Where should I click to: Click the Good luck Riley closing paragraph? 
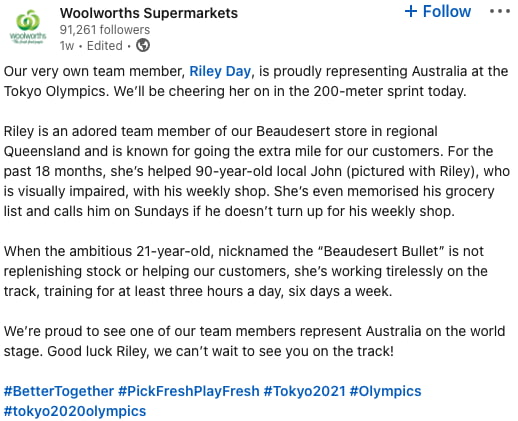click(254, 341)
